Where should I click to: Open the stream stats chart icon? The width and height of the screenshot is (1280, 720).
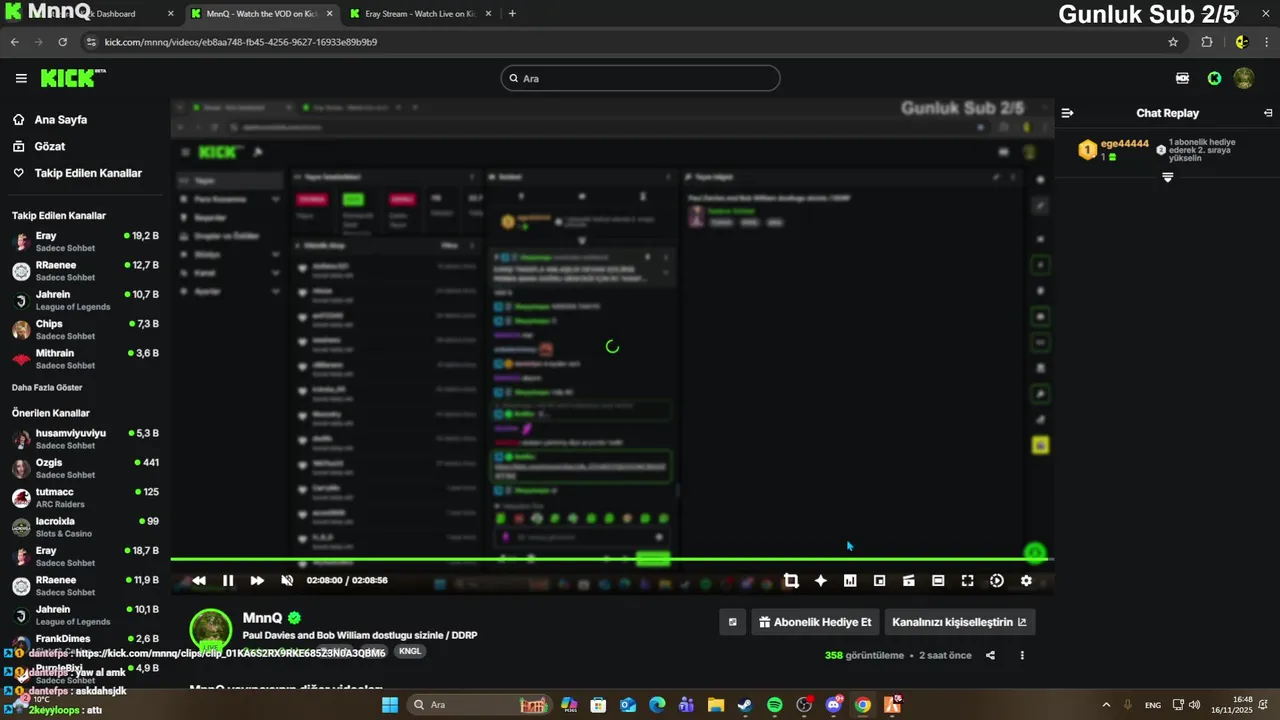[x=850, y=580]
